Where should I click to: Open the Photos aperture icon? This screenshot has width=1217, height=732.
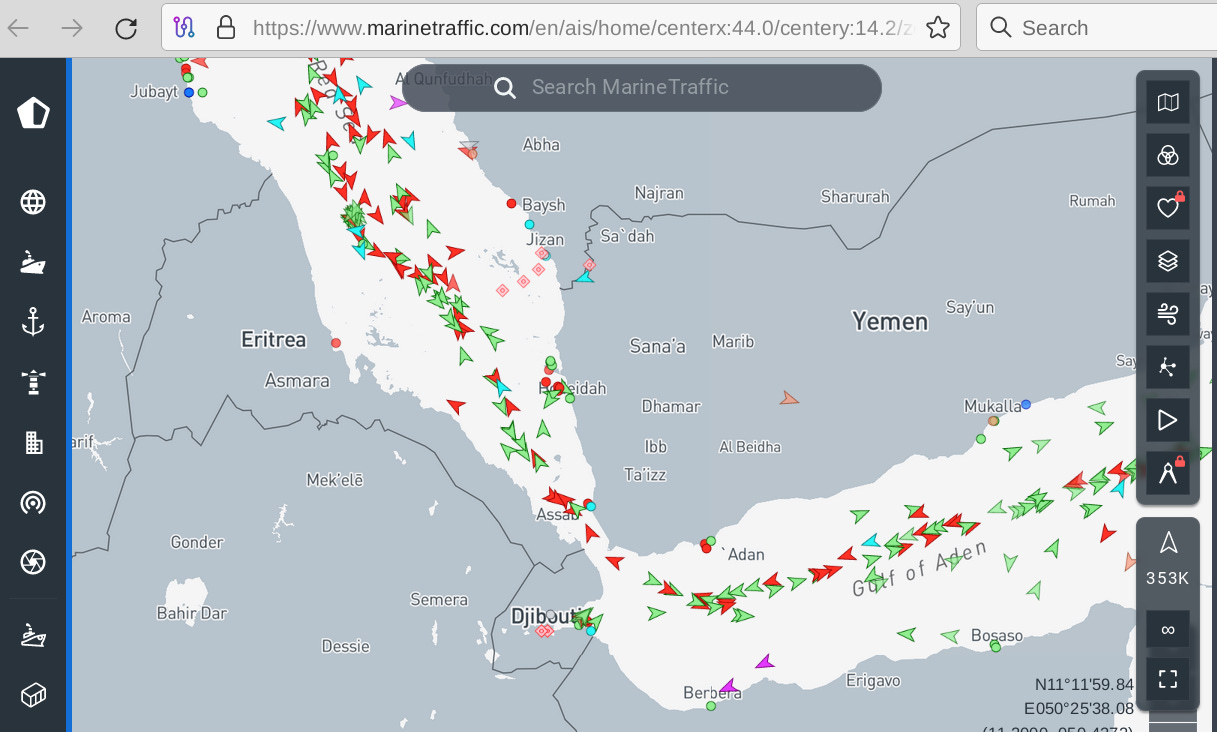33,562
